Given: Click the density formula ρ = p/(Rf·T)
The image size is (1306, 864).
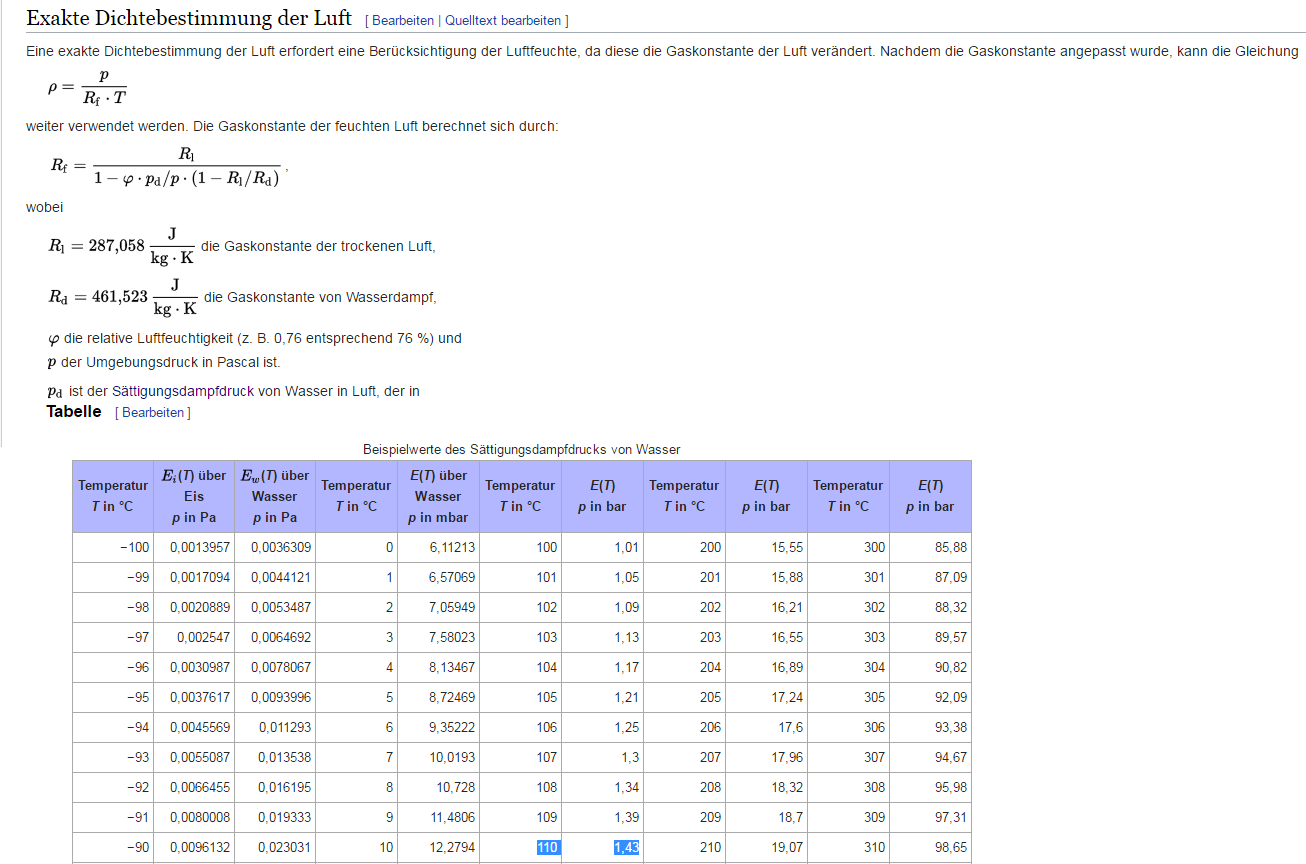Looking at the screenshot, I should coord(87,87).
